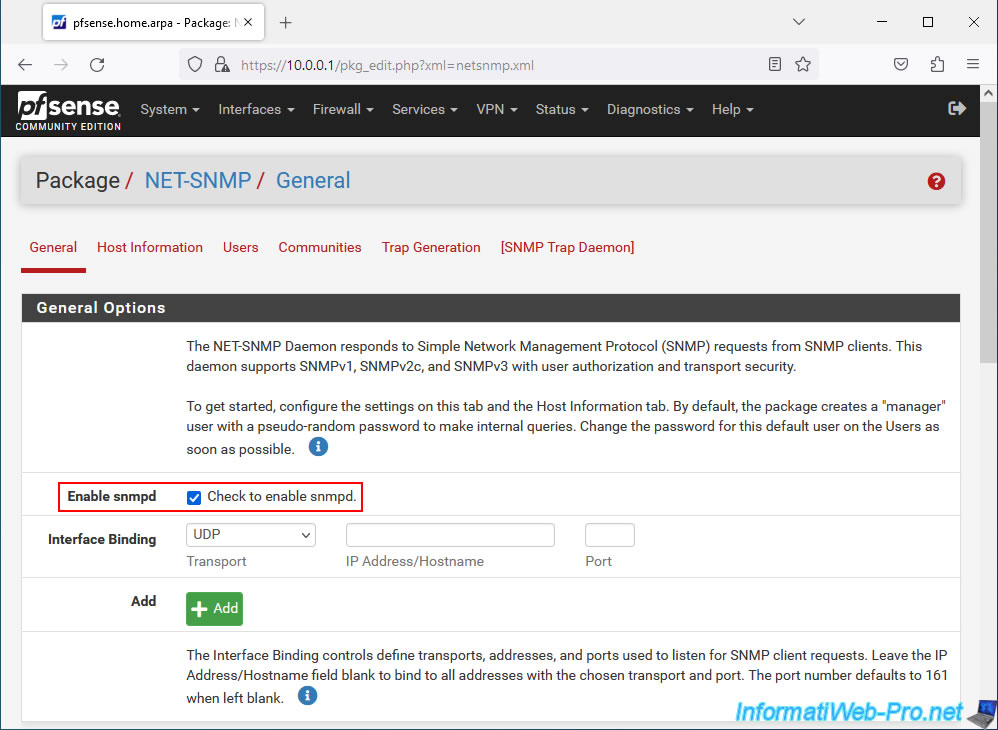Select the pfsense.home.arpa browser tab
The height and width of the screenshot is (730, 998).
(153, 23)
